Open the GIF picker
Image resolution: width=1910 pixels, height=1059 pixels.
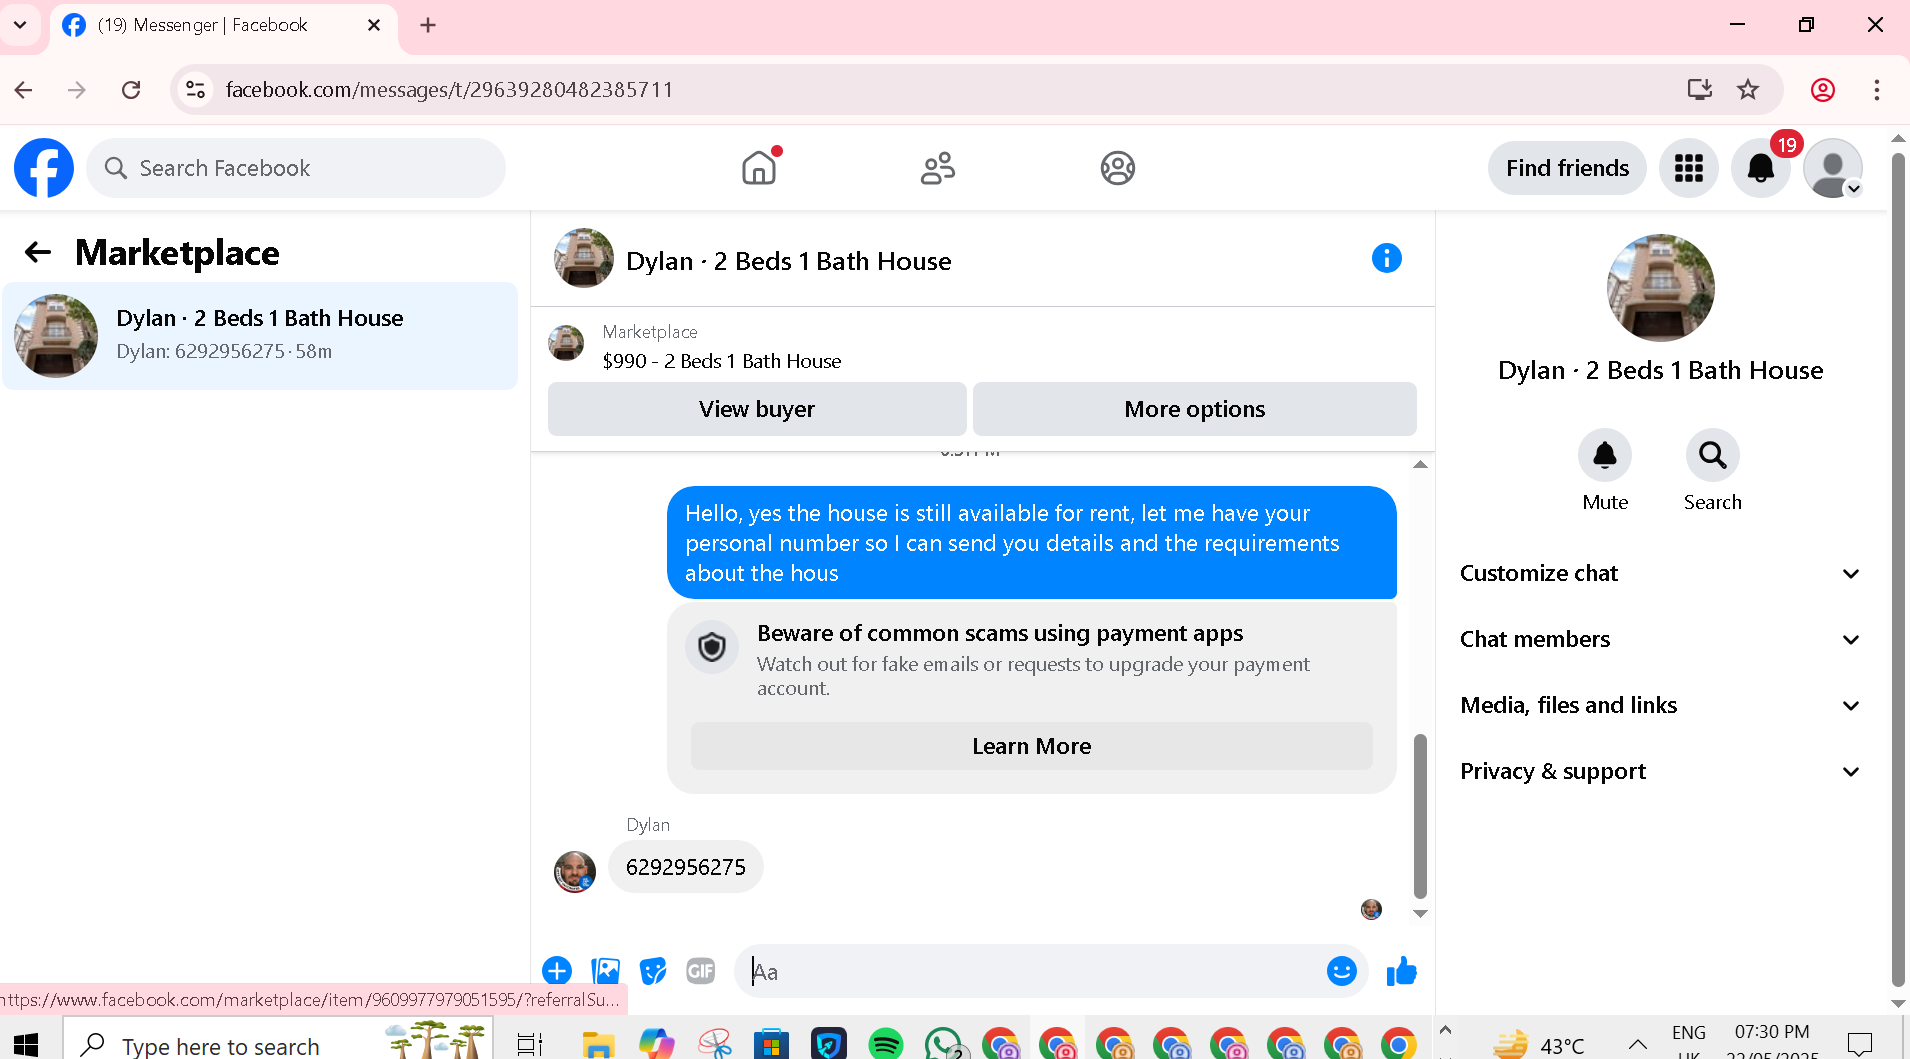click(701, 970)
